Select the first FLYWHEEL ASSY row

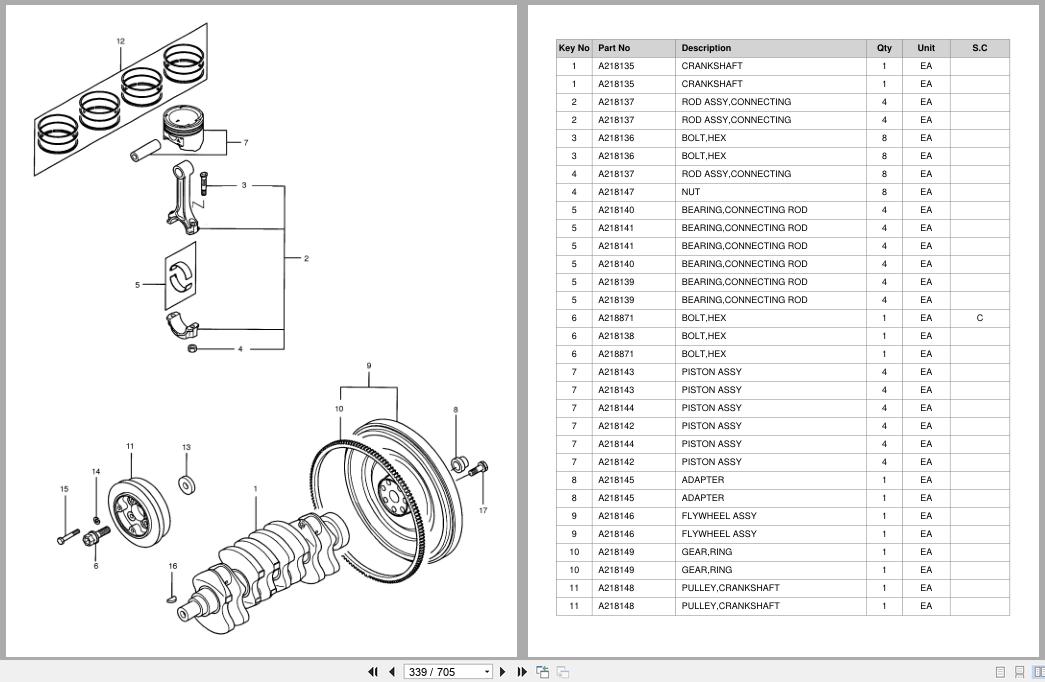coord(782,516)
